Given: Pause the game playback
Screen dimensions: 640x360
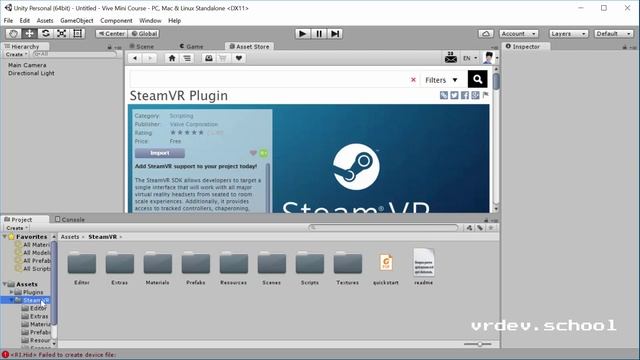Looking at the screenshot, I should click(319, 33).
